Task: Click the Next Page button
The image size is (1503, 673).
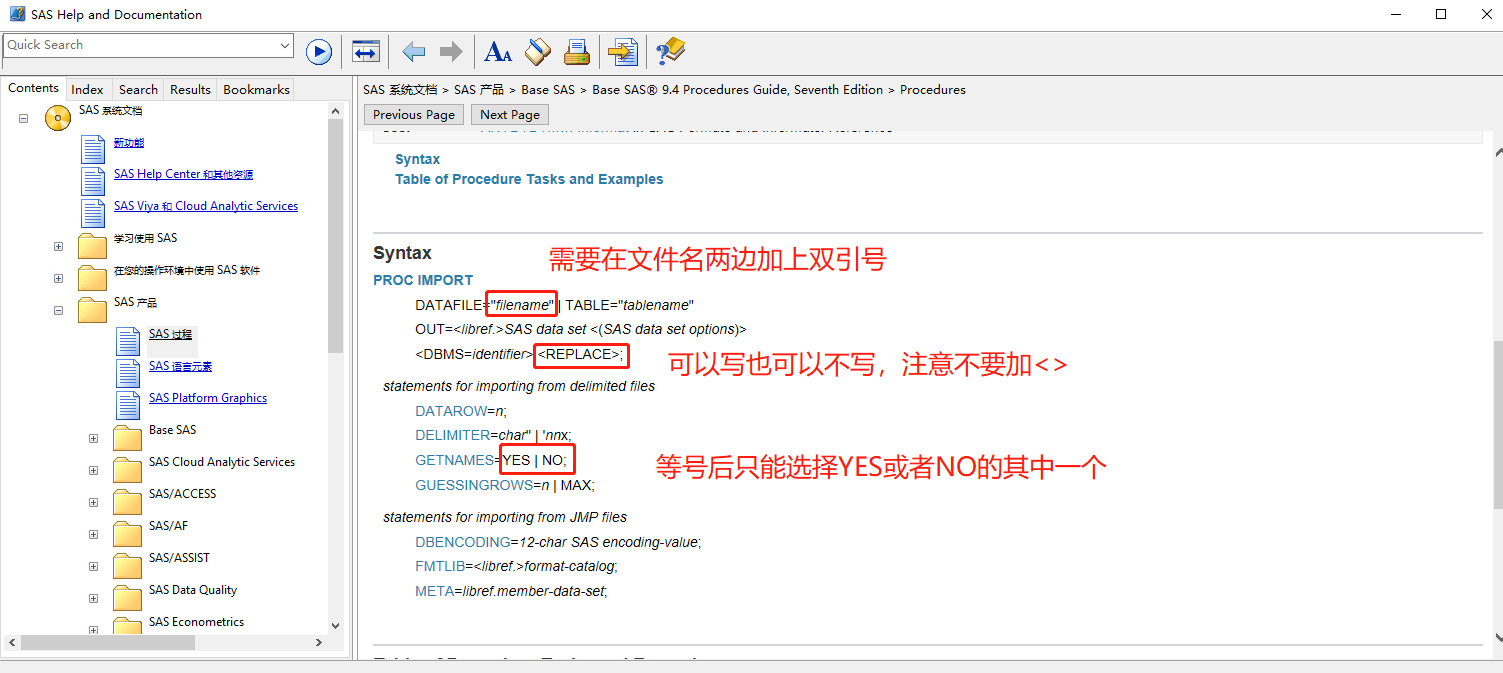Action: pyautogui.click(x=510, y=114)
